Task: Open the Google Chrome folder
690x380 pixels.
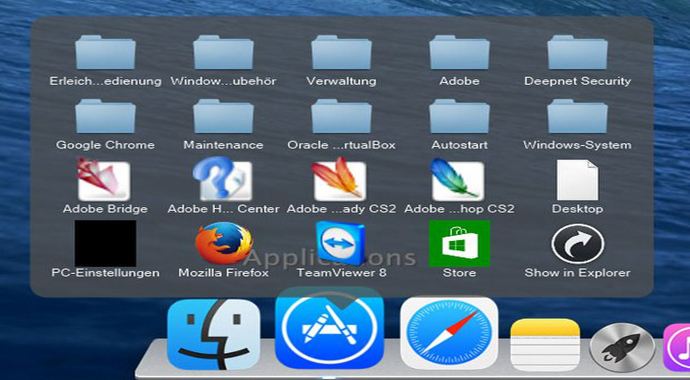Action: (x=105, y=116)
